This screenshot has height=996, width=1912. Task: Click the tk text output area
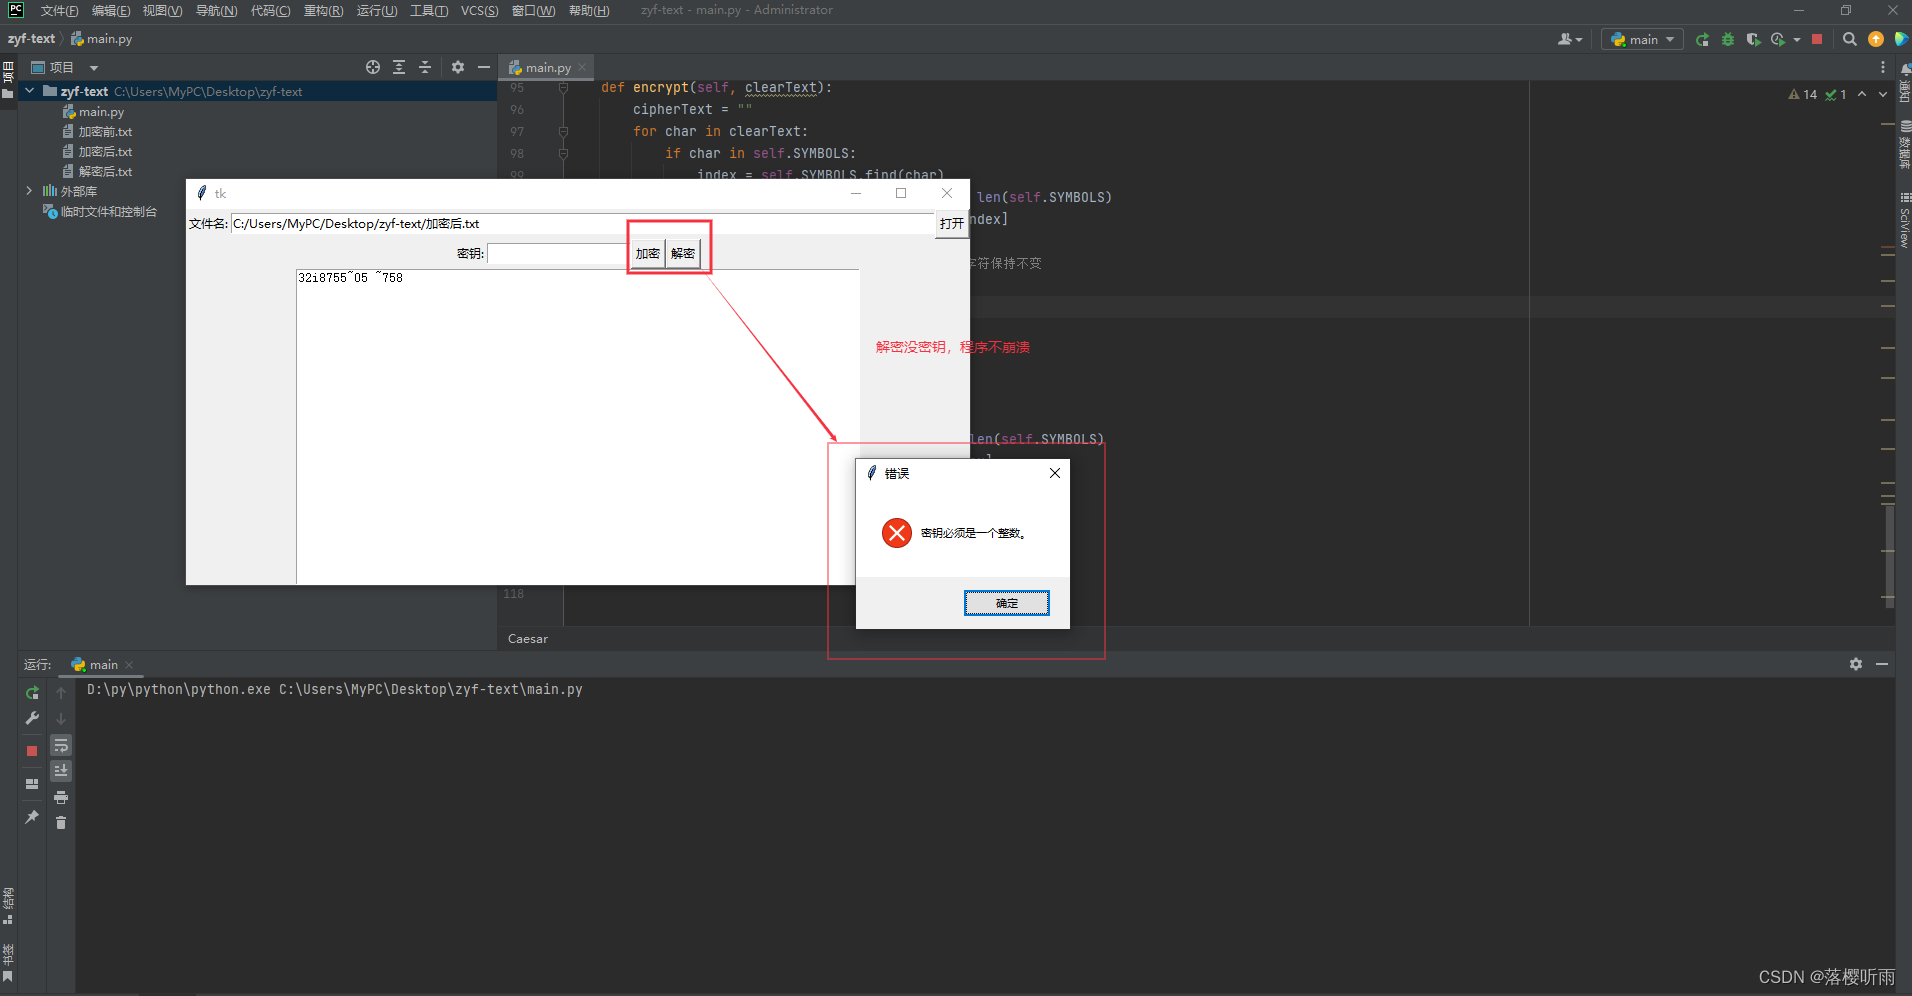tap(578, 427)
